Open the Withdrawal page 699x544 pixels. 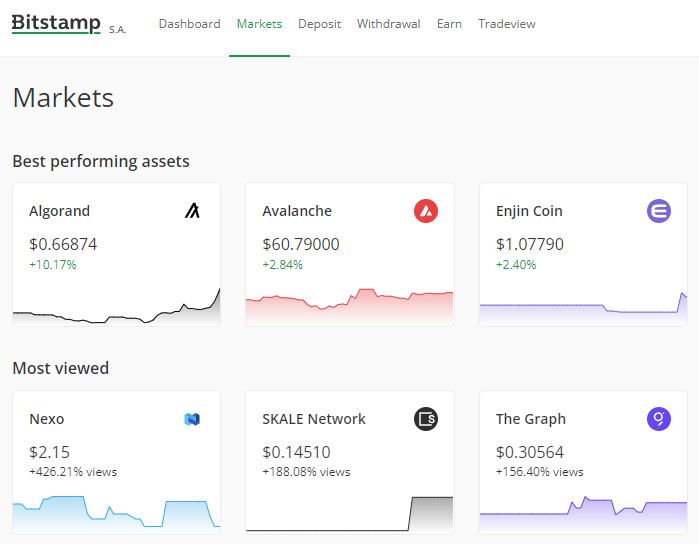click(x=388, y=24)
